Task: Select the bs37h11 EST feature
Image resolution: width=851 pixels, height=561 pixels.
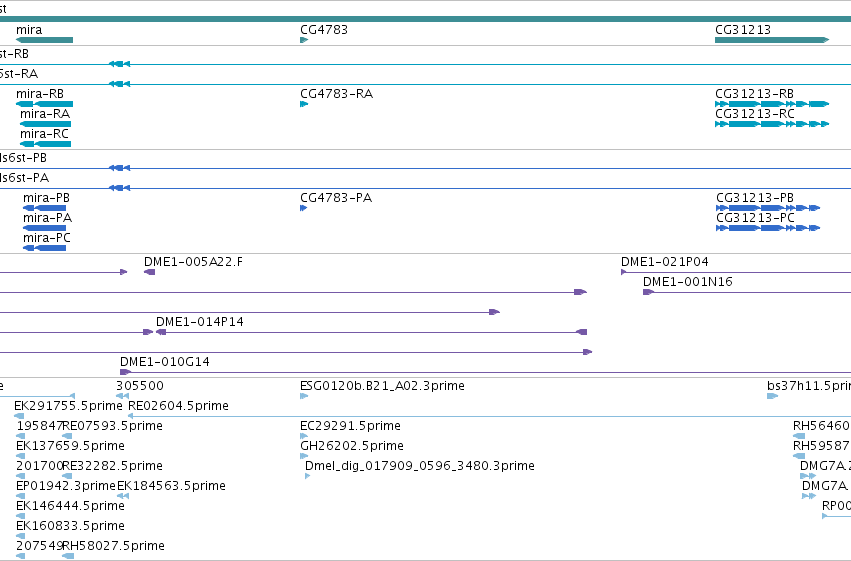Action: [773, 396]
